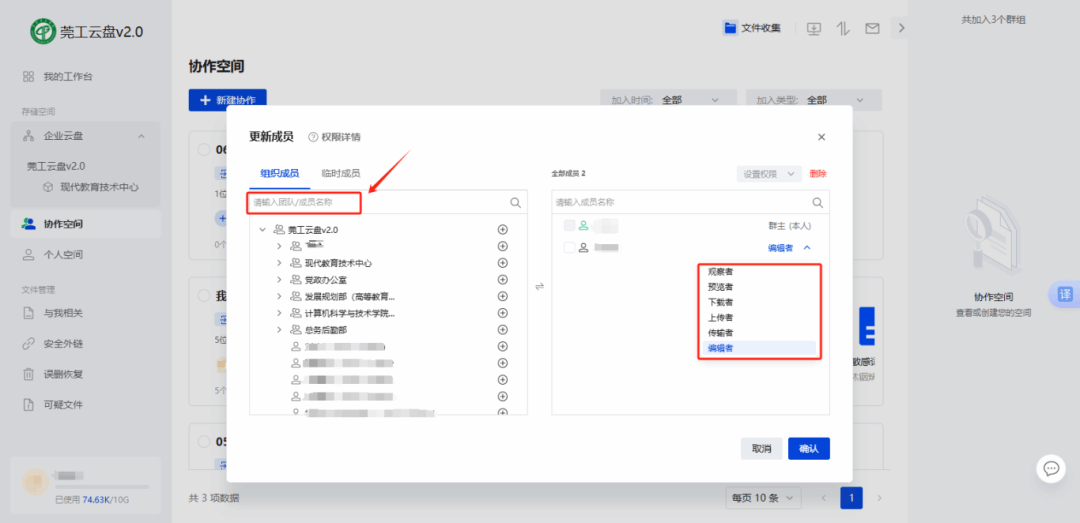Expand the 计算机科学与技术学院 tree node

[x=279, y=313]
